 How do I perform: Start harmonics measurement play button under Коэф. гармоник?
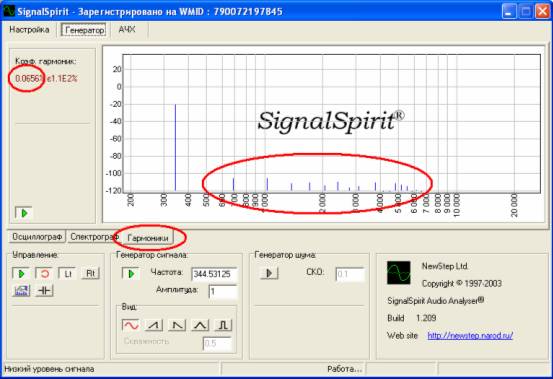24,213
